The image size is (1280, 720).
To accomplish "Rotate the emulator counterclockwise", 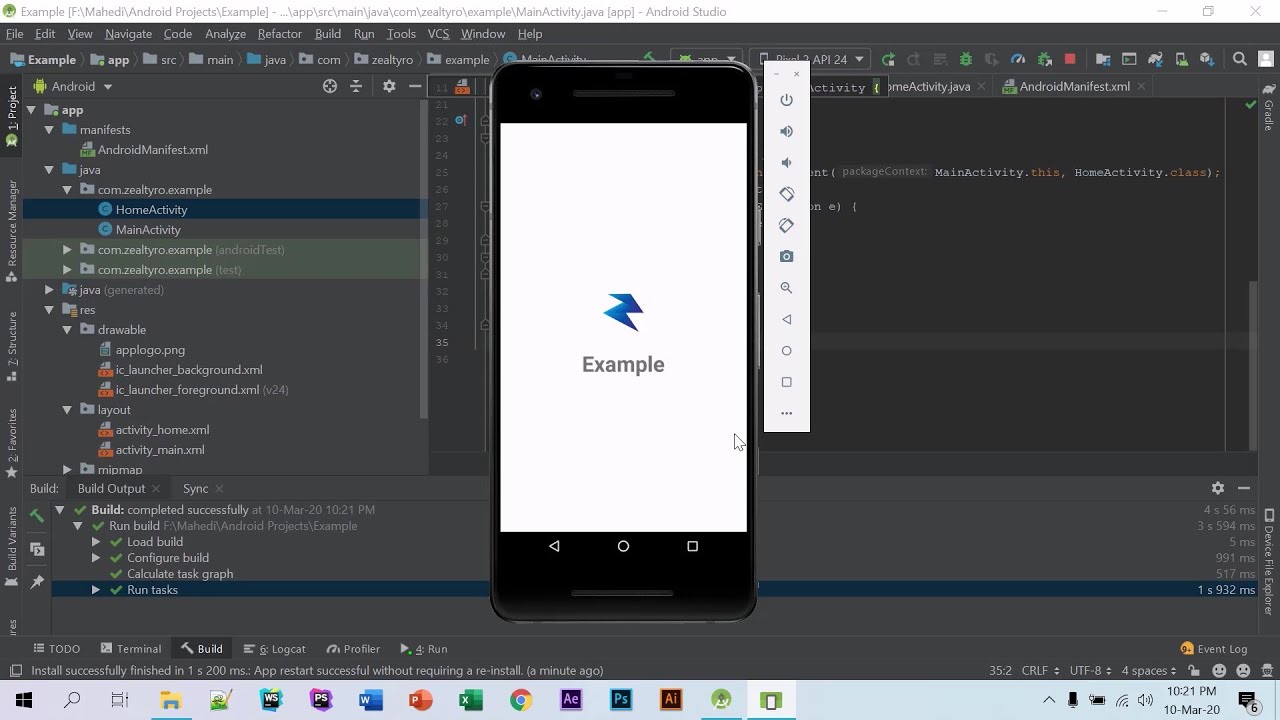I will click(x=786, y=194).
